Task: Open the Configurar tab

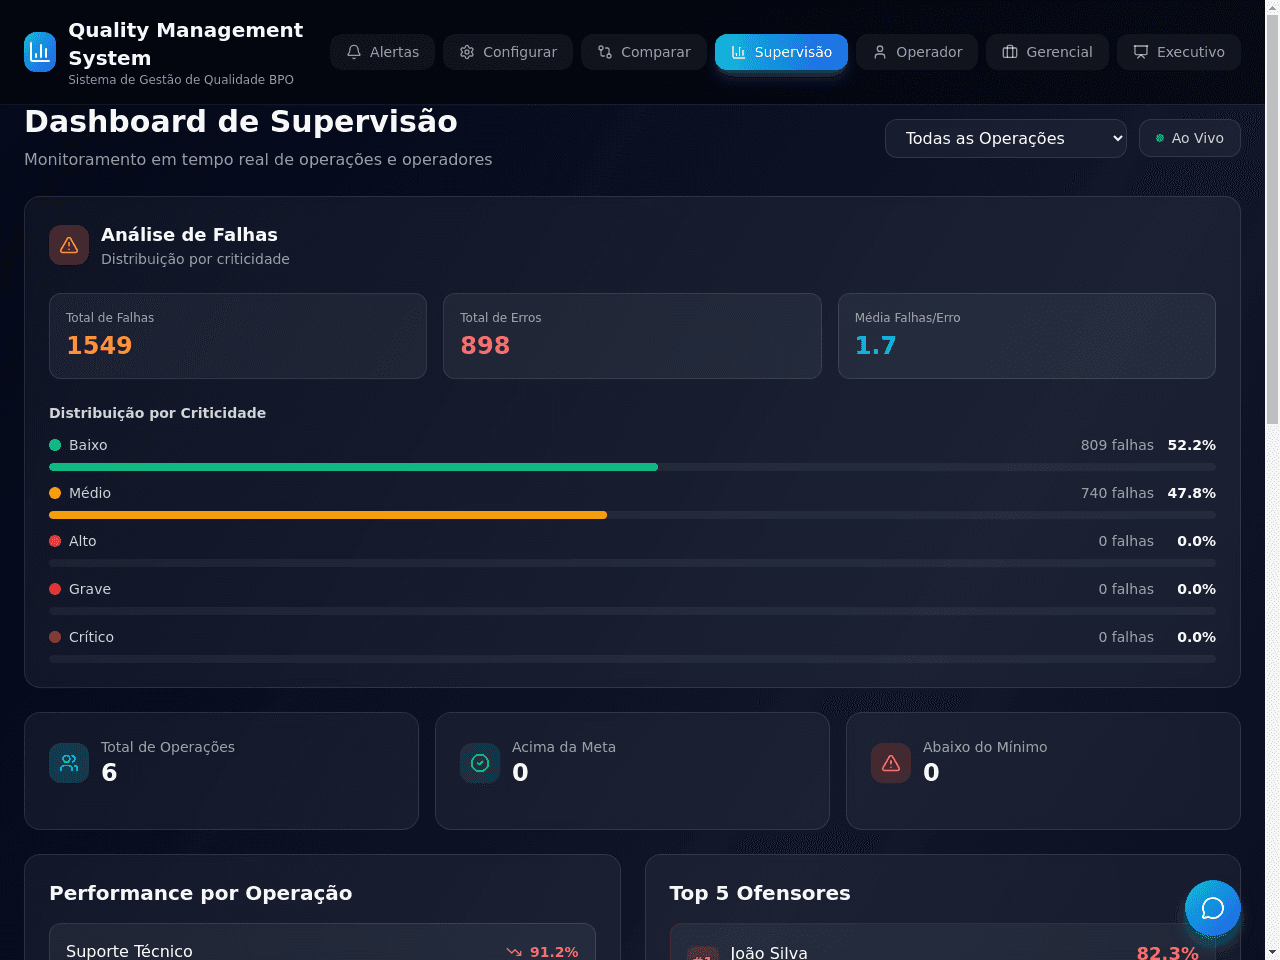Action: click(x=508, y=52)
